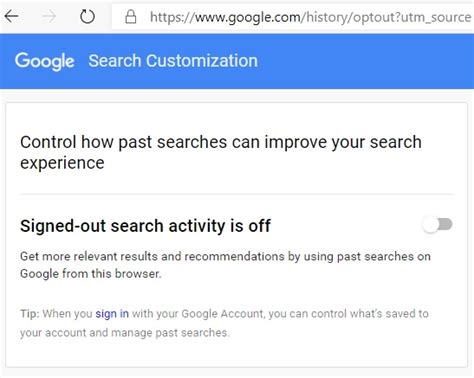Image resolution: width=474 pixels, height=378 pixels.
Task: Click the word 'experience' in the heading
Action: click(62, 163)
